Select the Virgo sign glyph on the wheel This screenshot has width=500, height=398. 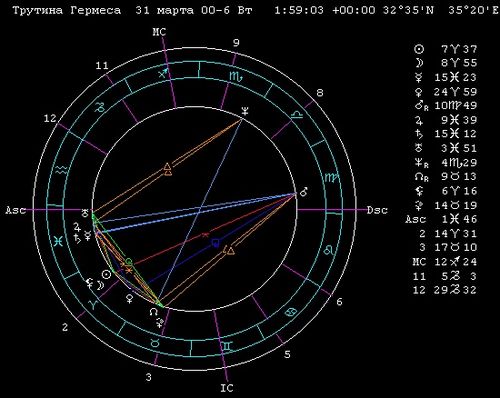(x=332, y=177)
